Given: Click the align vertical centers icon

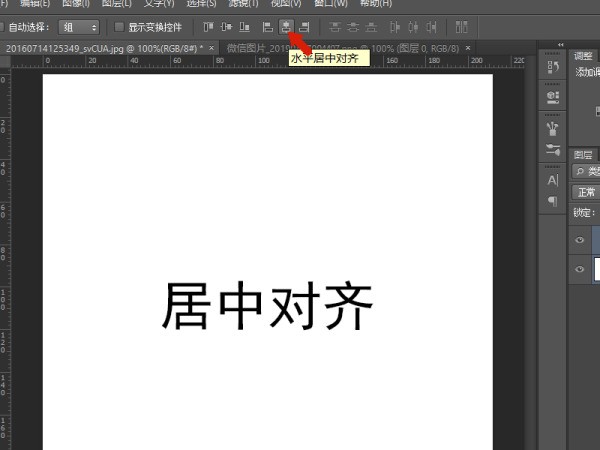Looking at the screenshot, I should (x=226, y=26).
